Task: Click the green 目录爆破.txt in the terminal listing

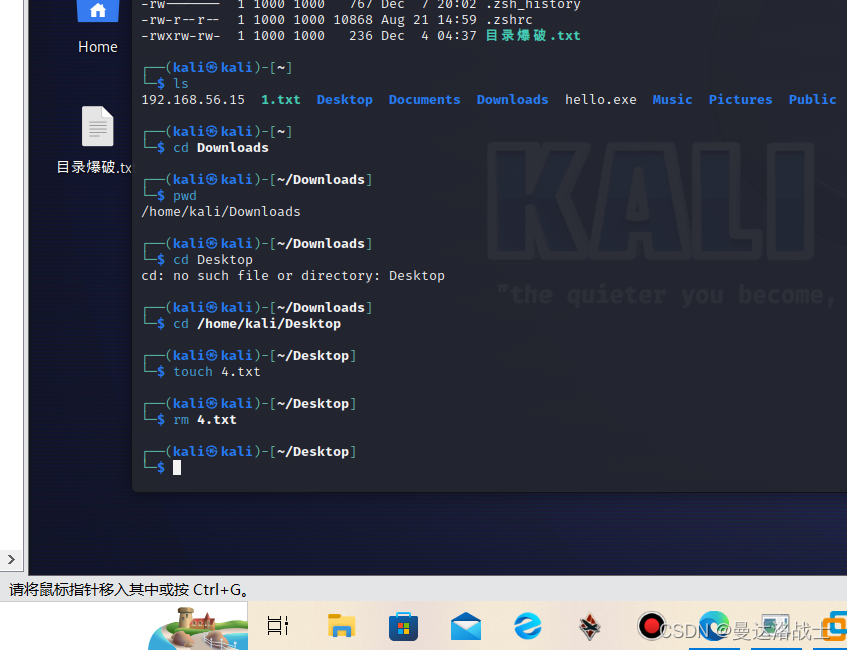Action: (x=533, y=36)
